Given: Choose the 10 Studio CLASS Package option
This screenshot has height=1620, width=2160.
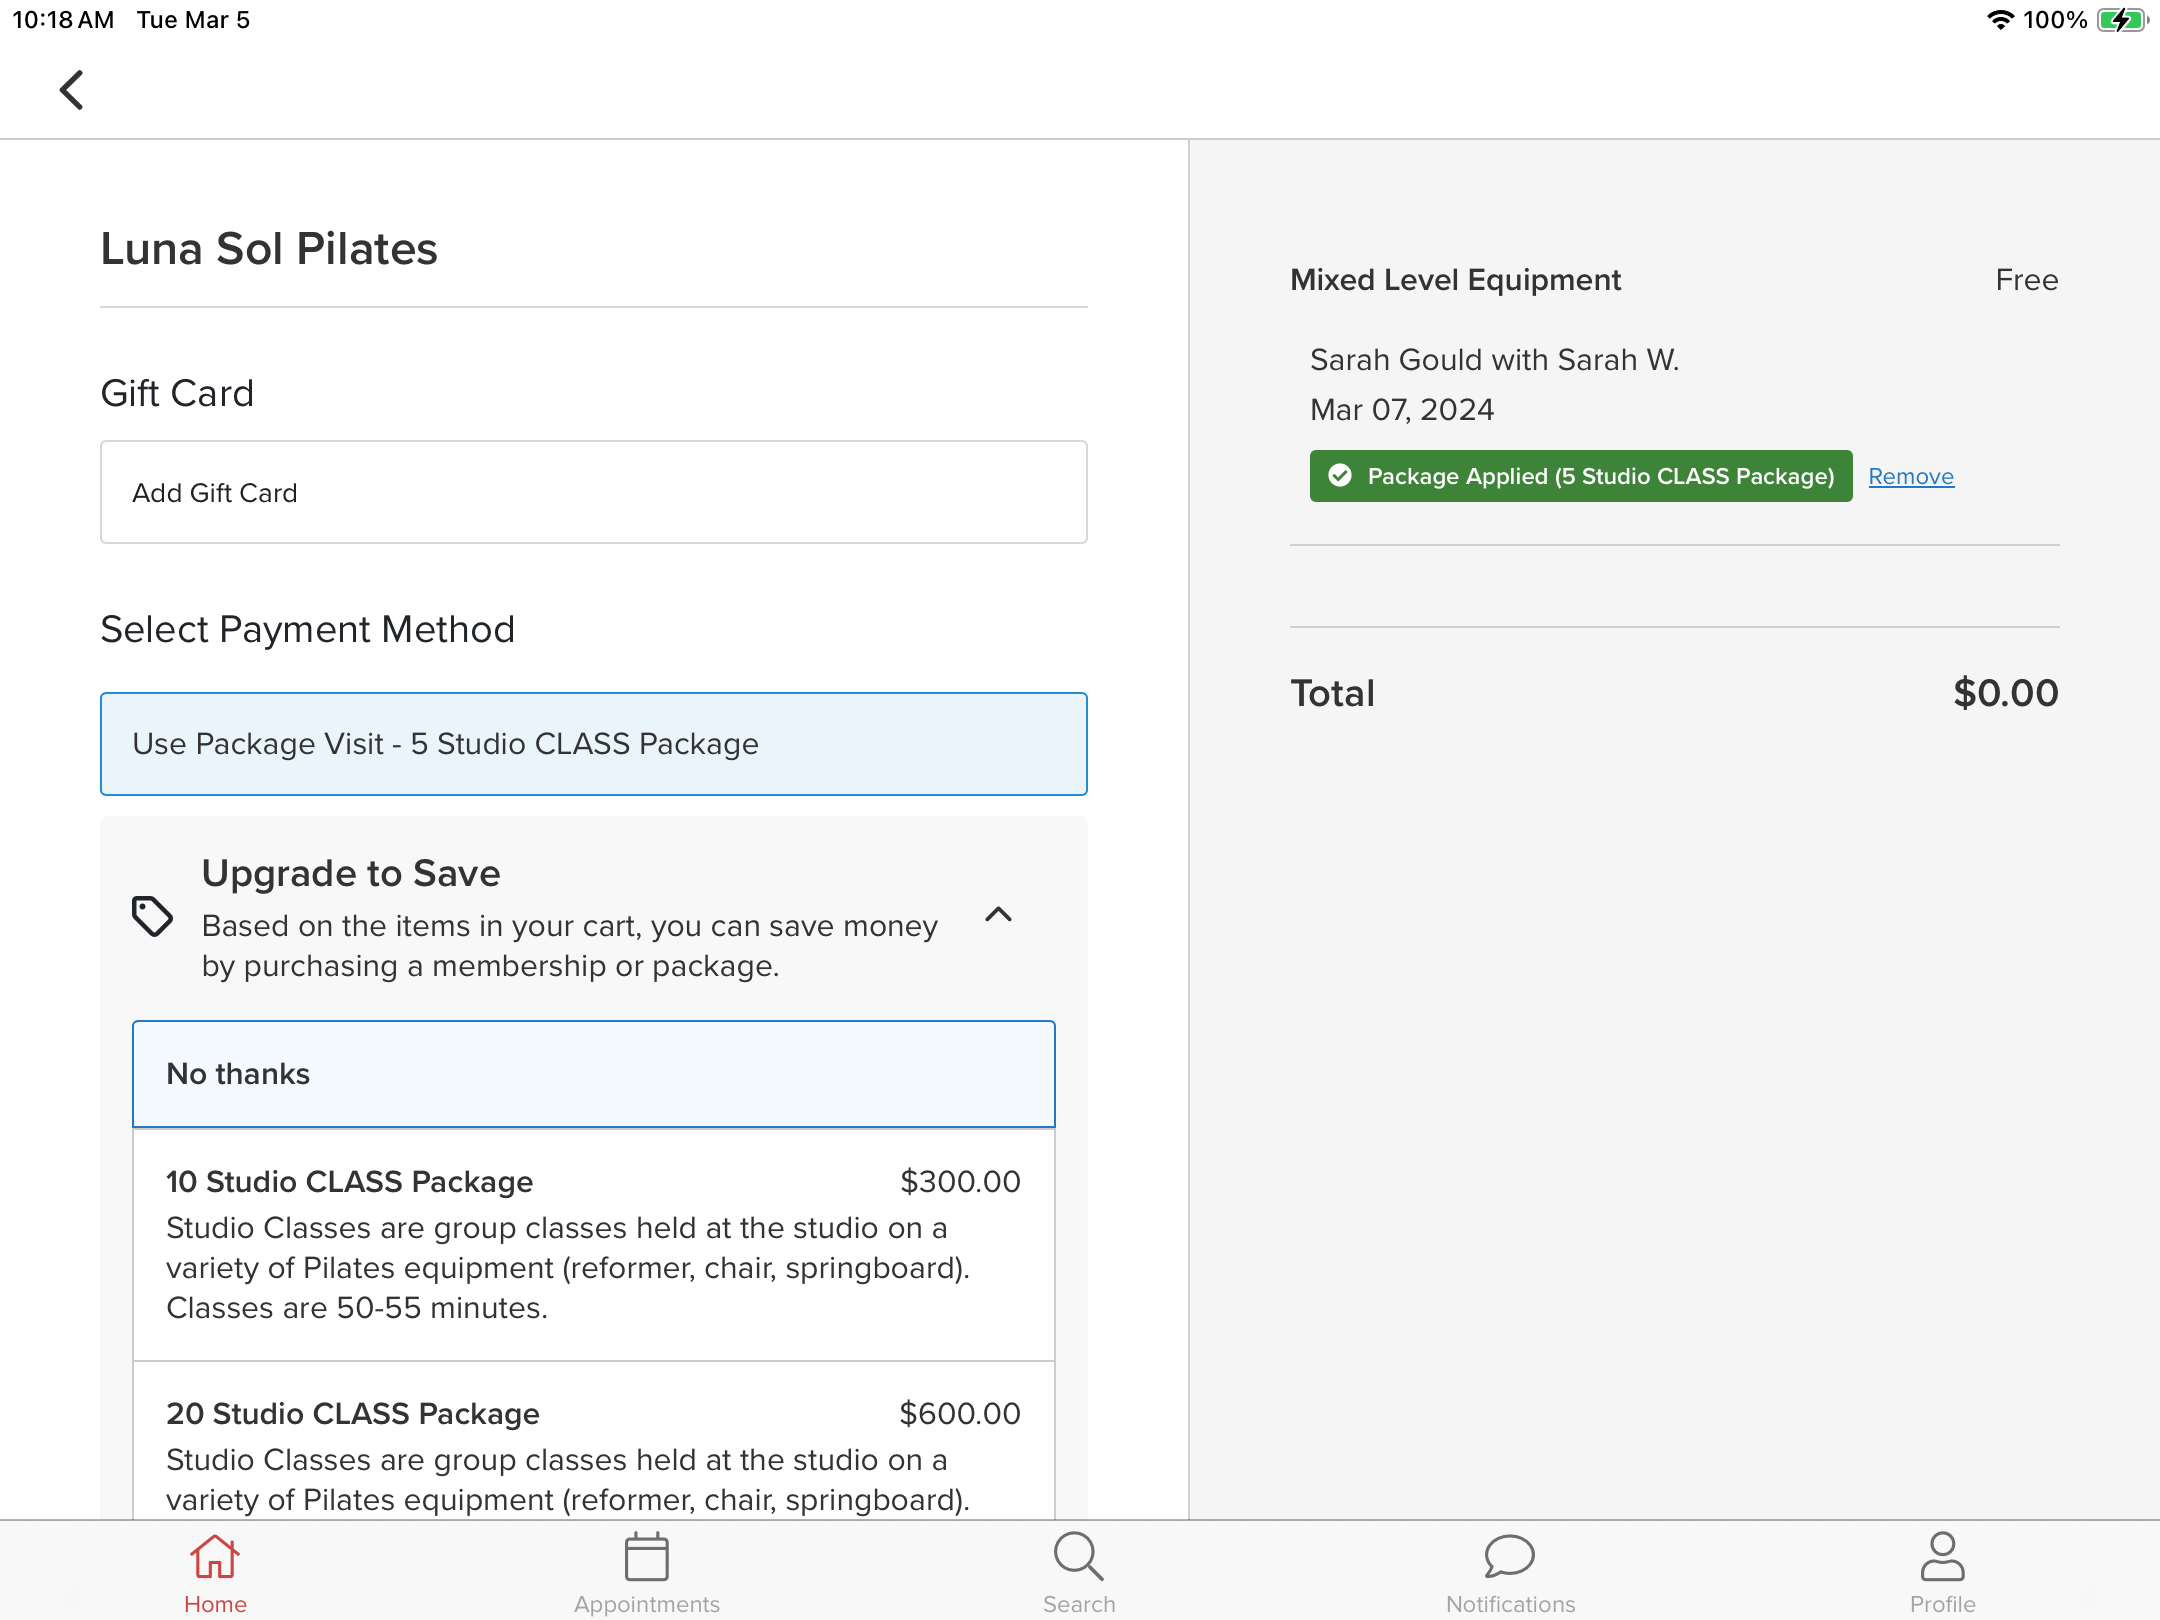Looking at the screenshot, I should click(x=594, y=1244).
